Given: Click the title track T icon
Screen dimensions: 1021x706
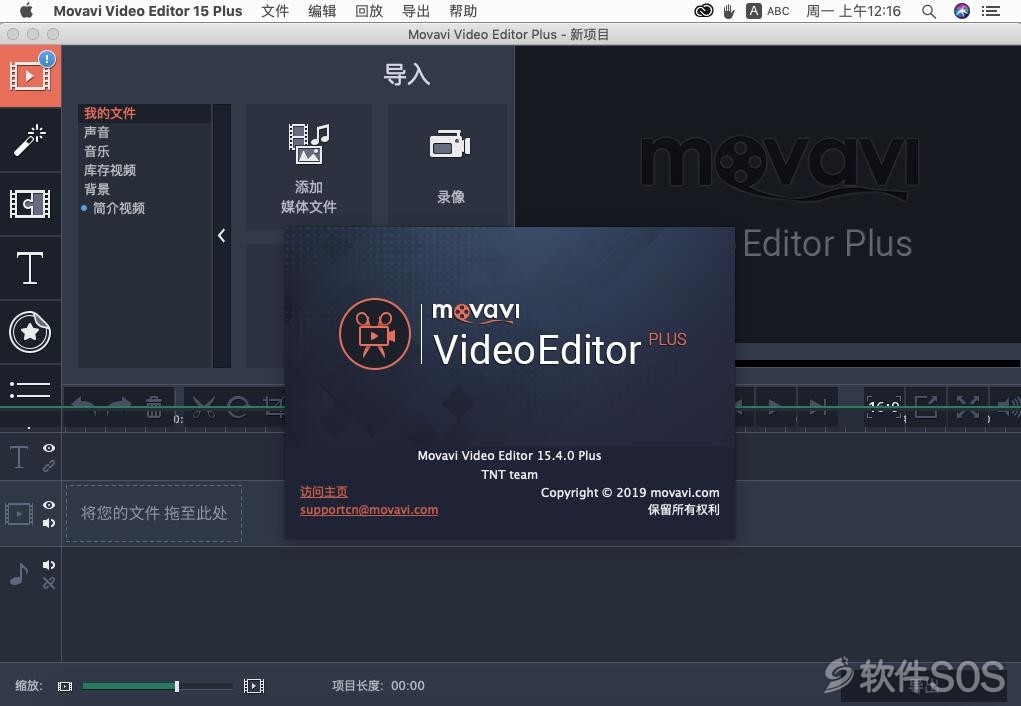Looking at the screenshot, I should point(19,457).
